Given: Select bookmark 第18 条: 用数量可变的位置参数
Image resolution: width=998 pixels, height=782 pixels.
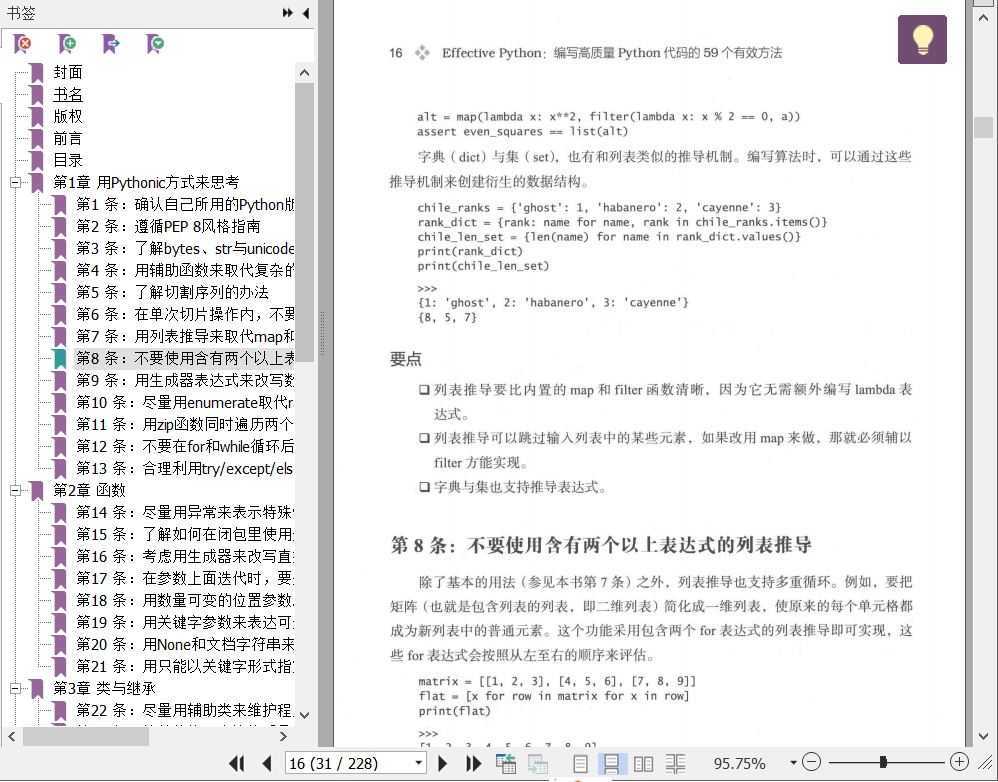Looking at the screenshot, I should 185,601.
